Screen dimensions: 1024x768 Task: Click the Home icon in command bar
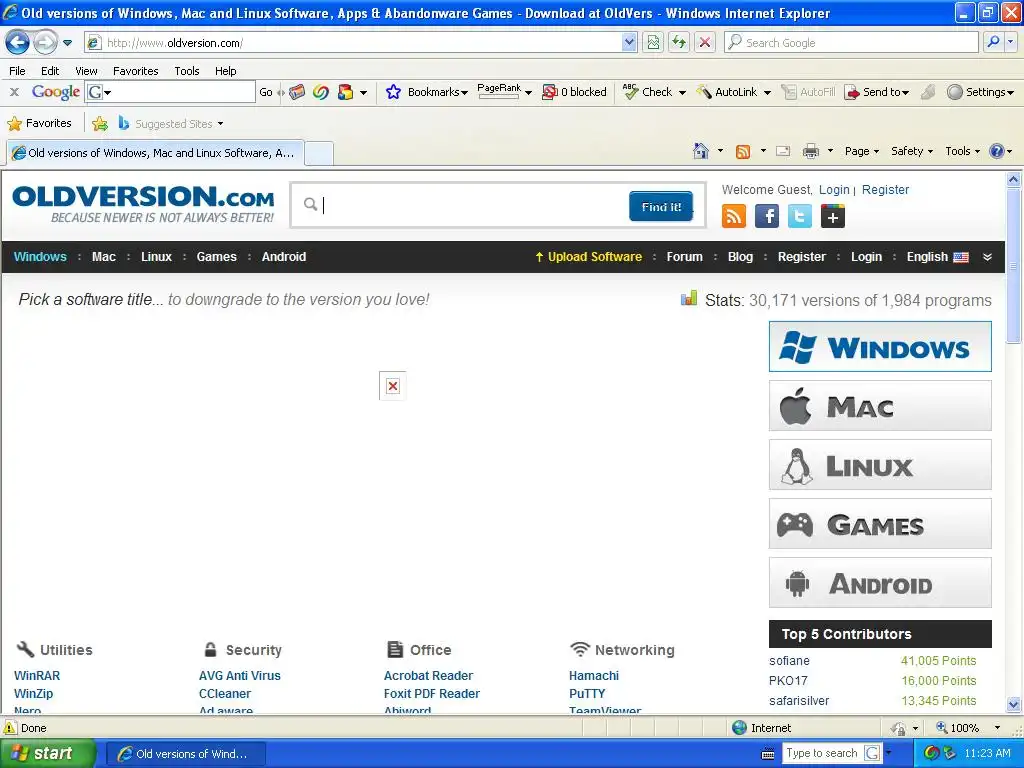point(701,152)
